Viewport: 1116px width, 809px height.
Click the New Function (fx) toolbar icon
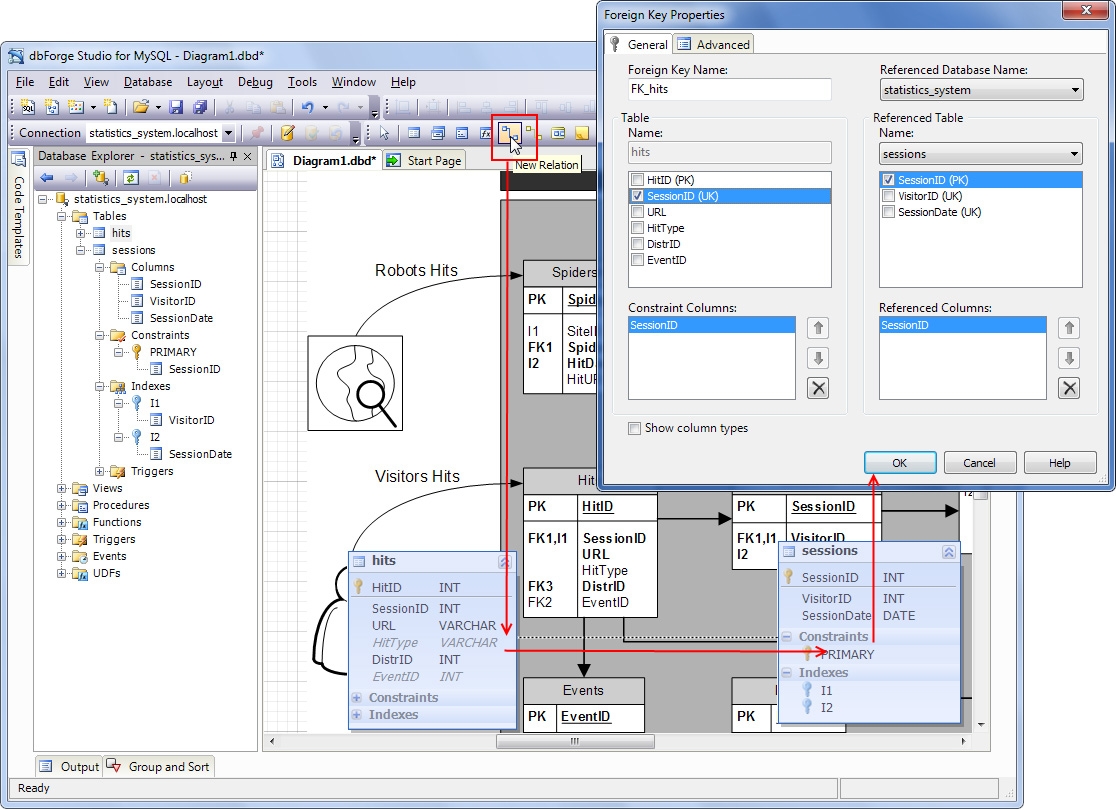click(485, 133)
